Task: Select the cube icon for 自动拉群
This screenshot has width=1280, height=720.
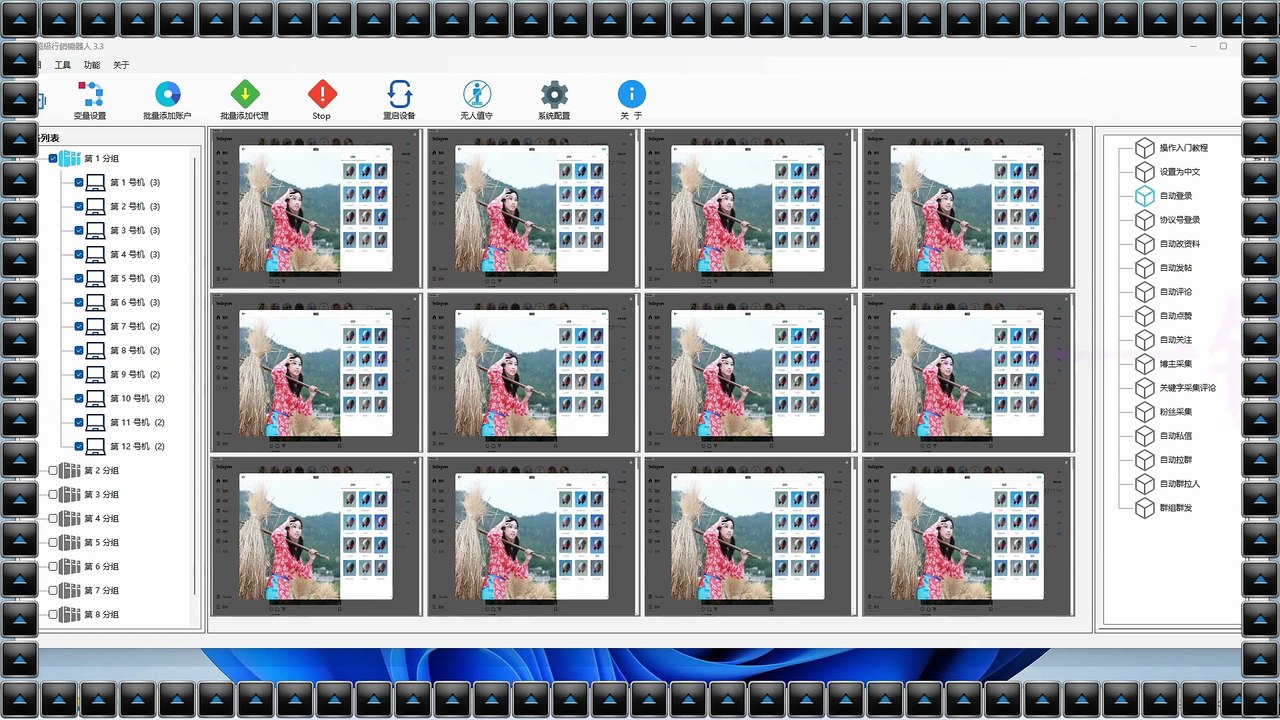Action: click(1144, 460)
